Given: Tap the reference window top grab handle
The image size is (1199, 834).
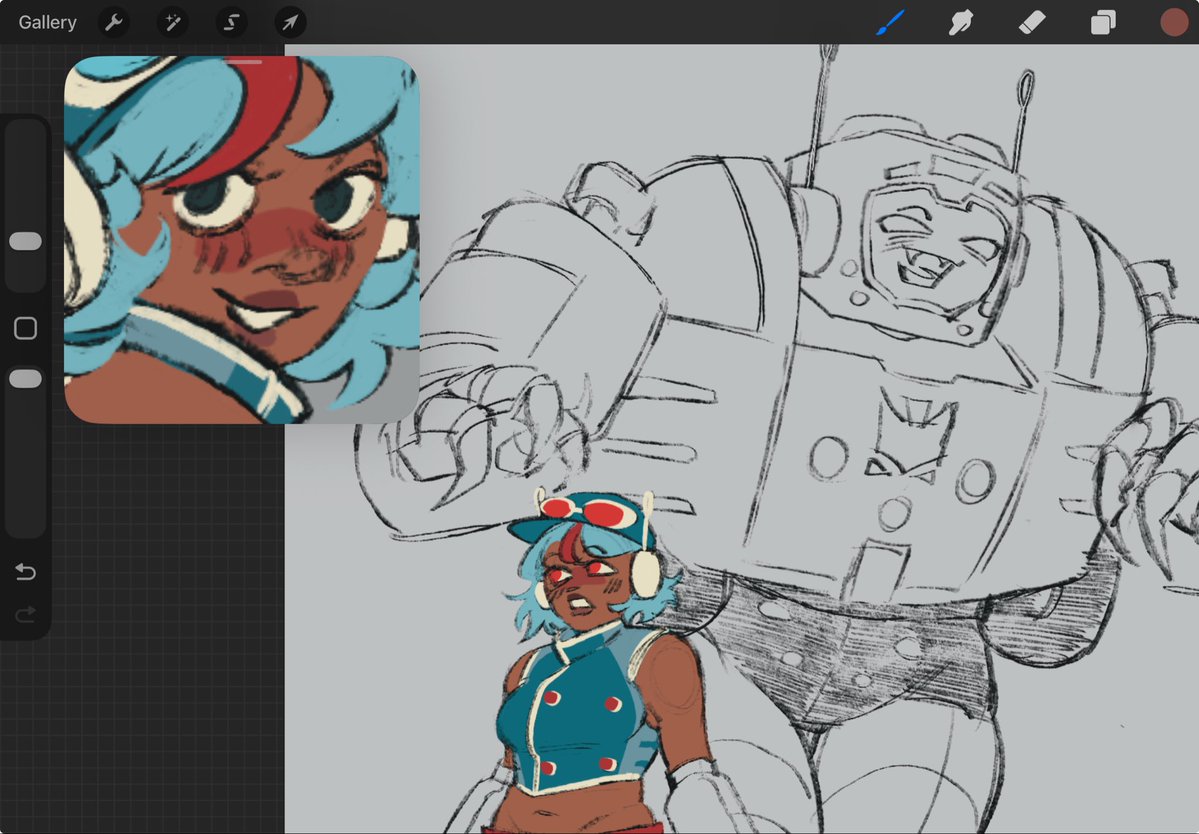Looking at the screenshot, I should point(243,62).
